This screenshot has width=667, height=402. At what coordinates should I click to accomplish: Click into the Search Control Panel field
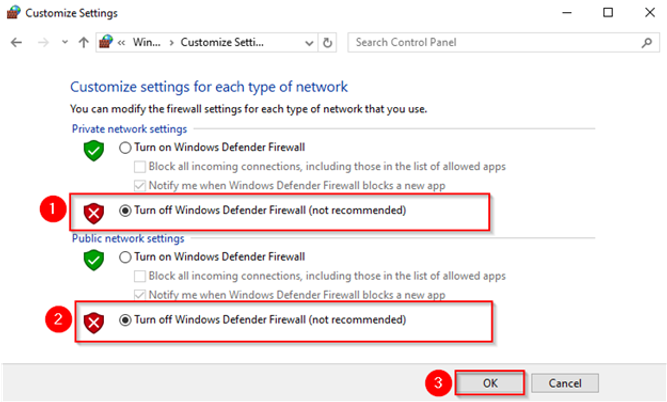(490, 43)
